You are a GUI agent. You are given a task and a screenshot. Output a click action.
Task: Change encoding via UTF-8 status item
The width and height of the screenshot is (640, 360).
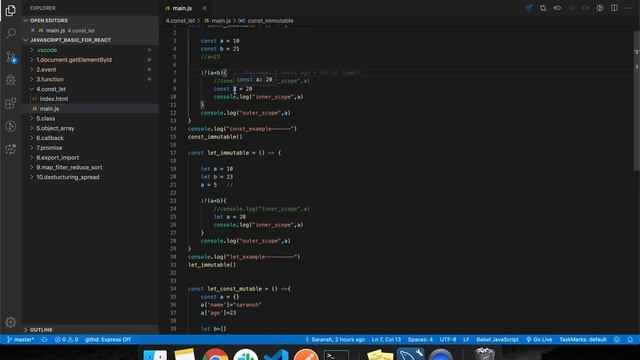pyautogui.click(x=448, y=340)
